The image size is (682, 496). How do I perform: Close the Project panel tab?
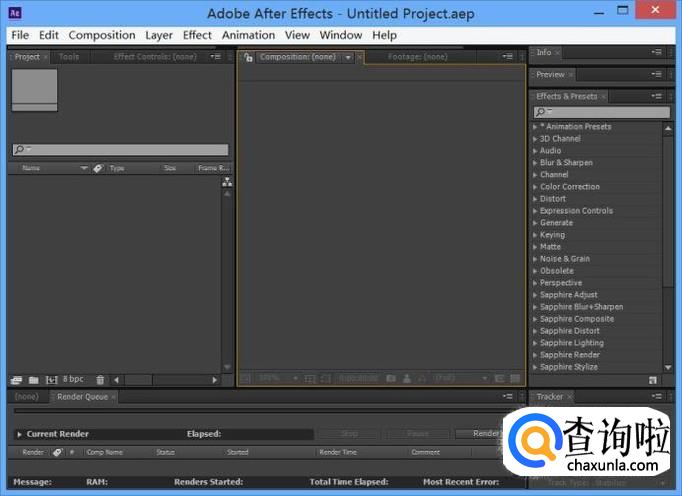(x=46, y=57)
